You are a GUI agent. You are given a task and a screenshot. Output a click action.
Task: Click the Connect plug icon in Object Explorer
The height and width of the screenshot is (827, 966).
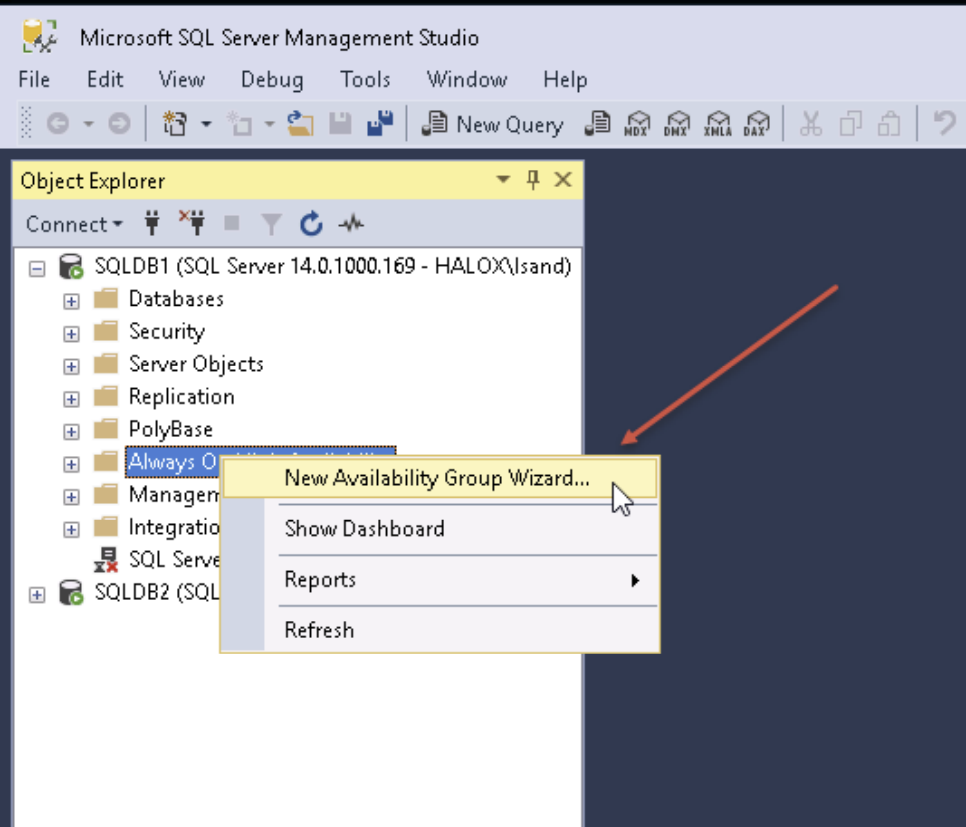[x=152, y=223]
